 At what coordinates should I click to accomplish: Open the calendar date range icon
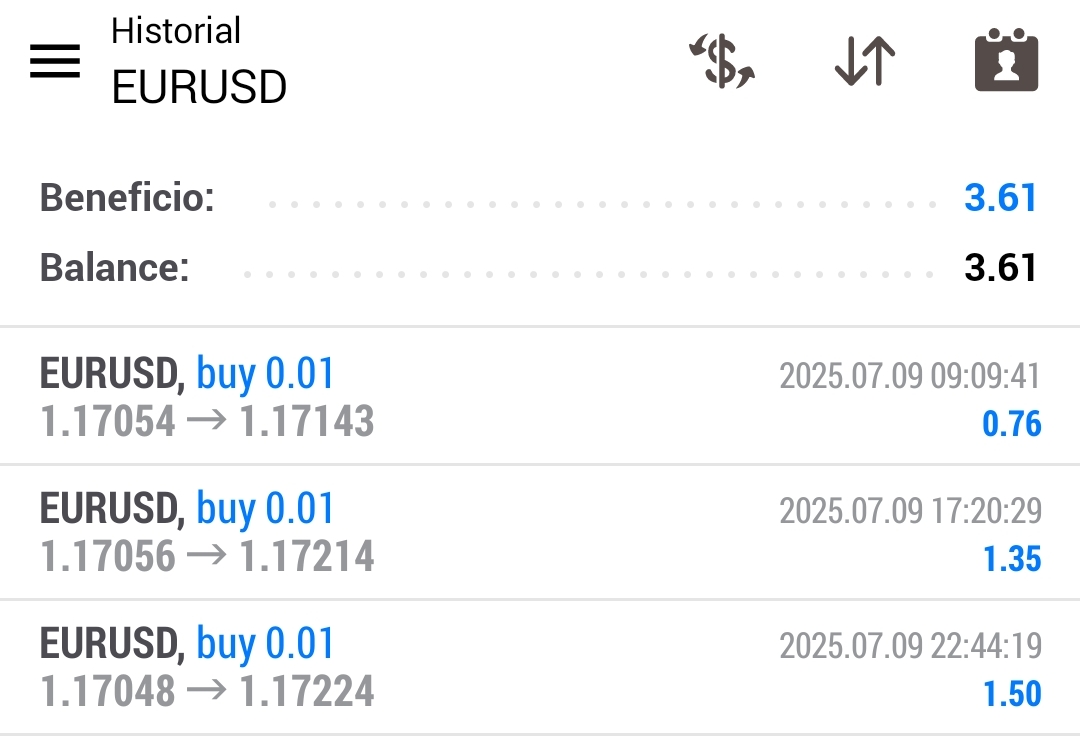(x=1006, y=62)
